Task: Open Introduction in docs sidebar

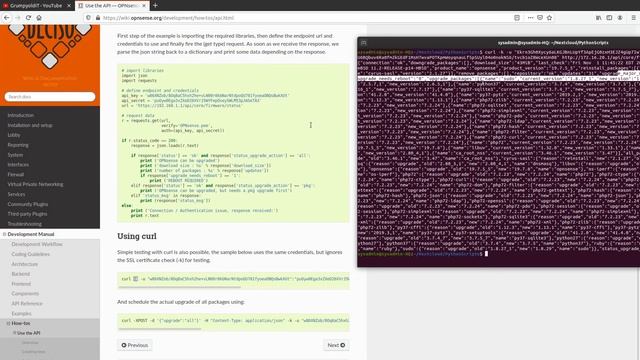Action: (x=21, y=115)
